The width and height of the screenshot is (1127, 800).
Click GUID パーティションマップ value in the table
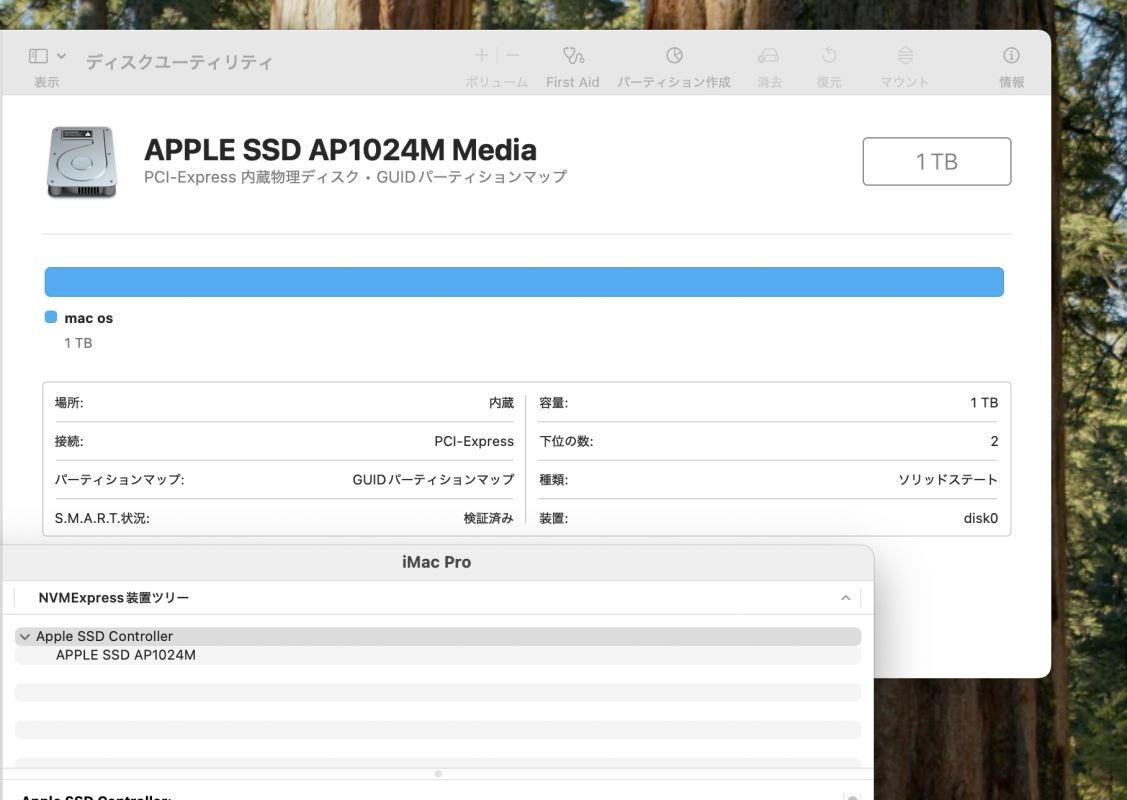(x=433, y=479)
